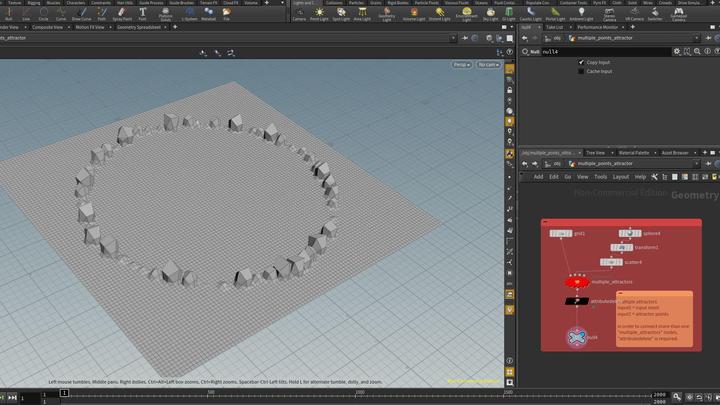
Task: Open the Geometry Spreadsheet tab dropdown arrow
Action: 165,28
